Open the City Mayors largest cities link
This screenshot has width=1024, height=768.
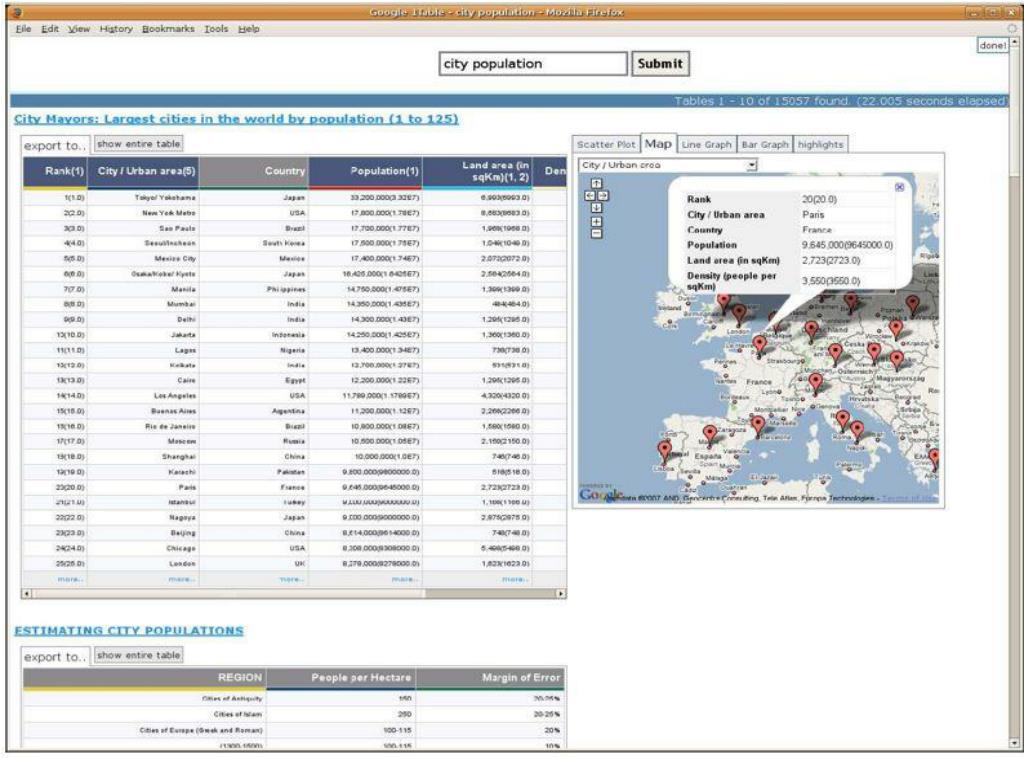(x=236, y=119)
